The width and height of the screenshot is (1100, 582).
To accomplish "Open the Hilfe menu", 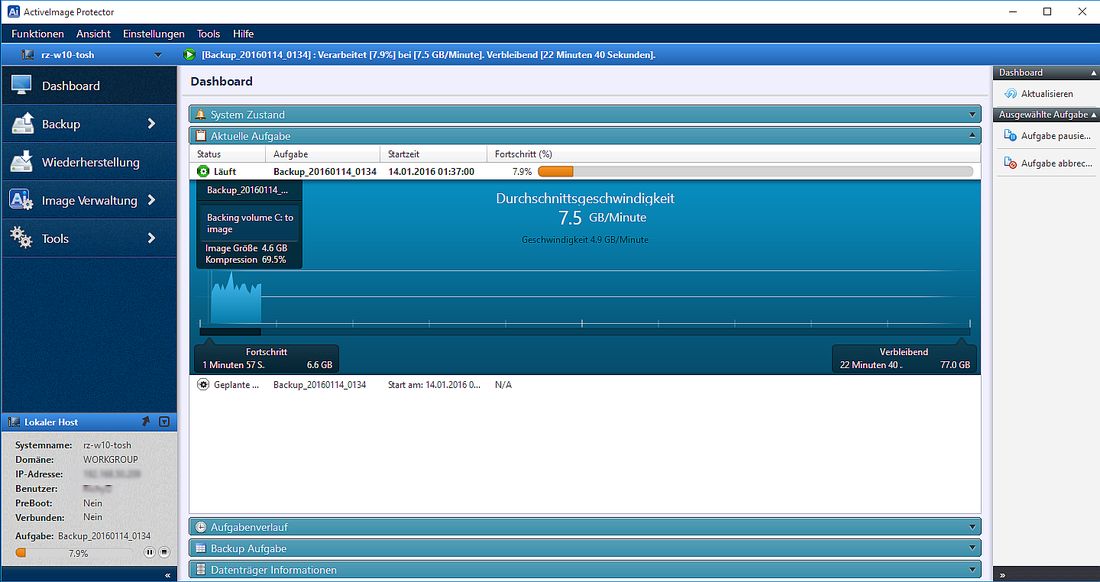I will (x=243, y=34).
